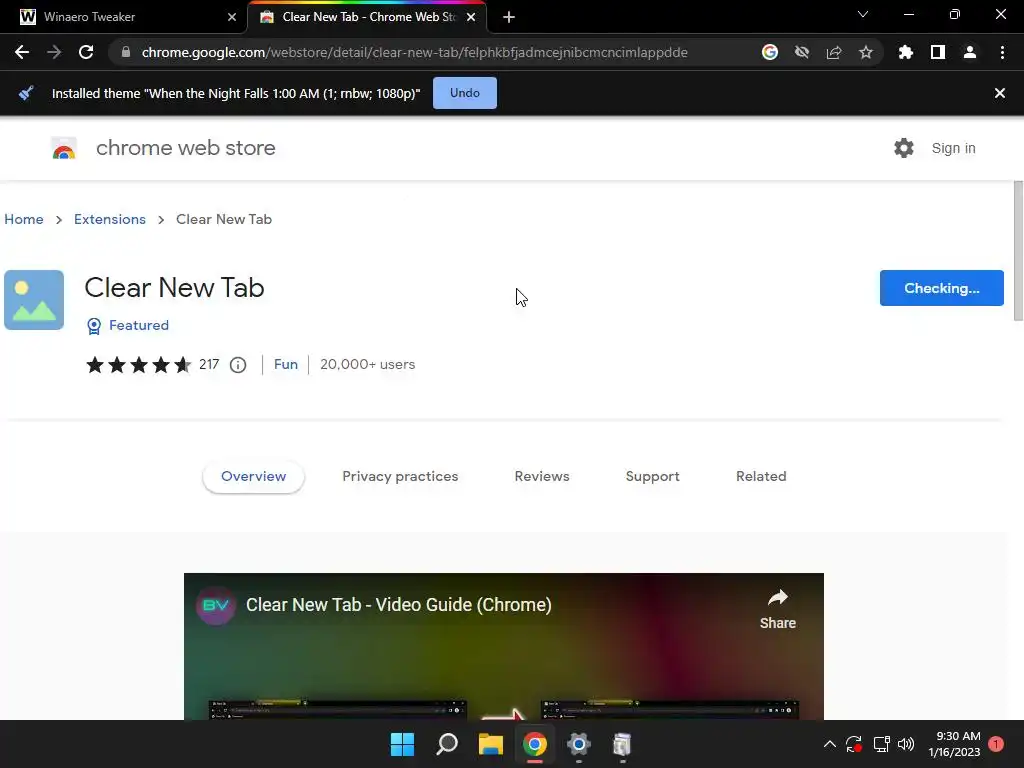
Task: Toggle the Chrome side panel
Action: pyautogui.click(x=938, y=52)
